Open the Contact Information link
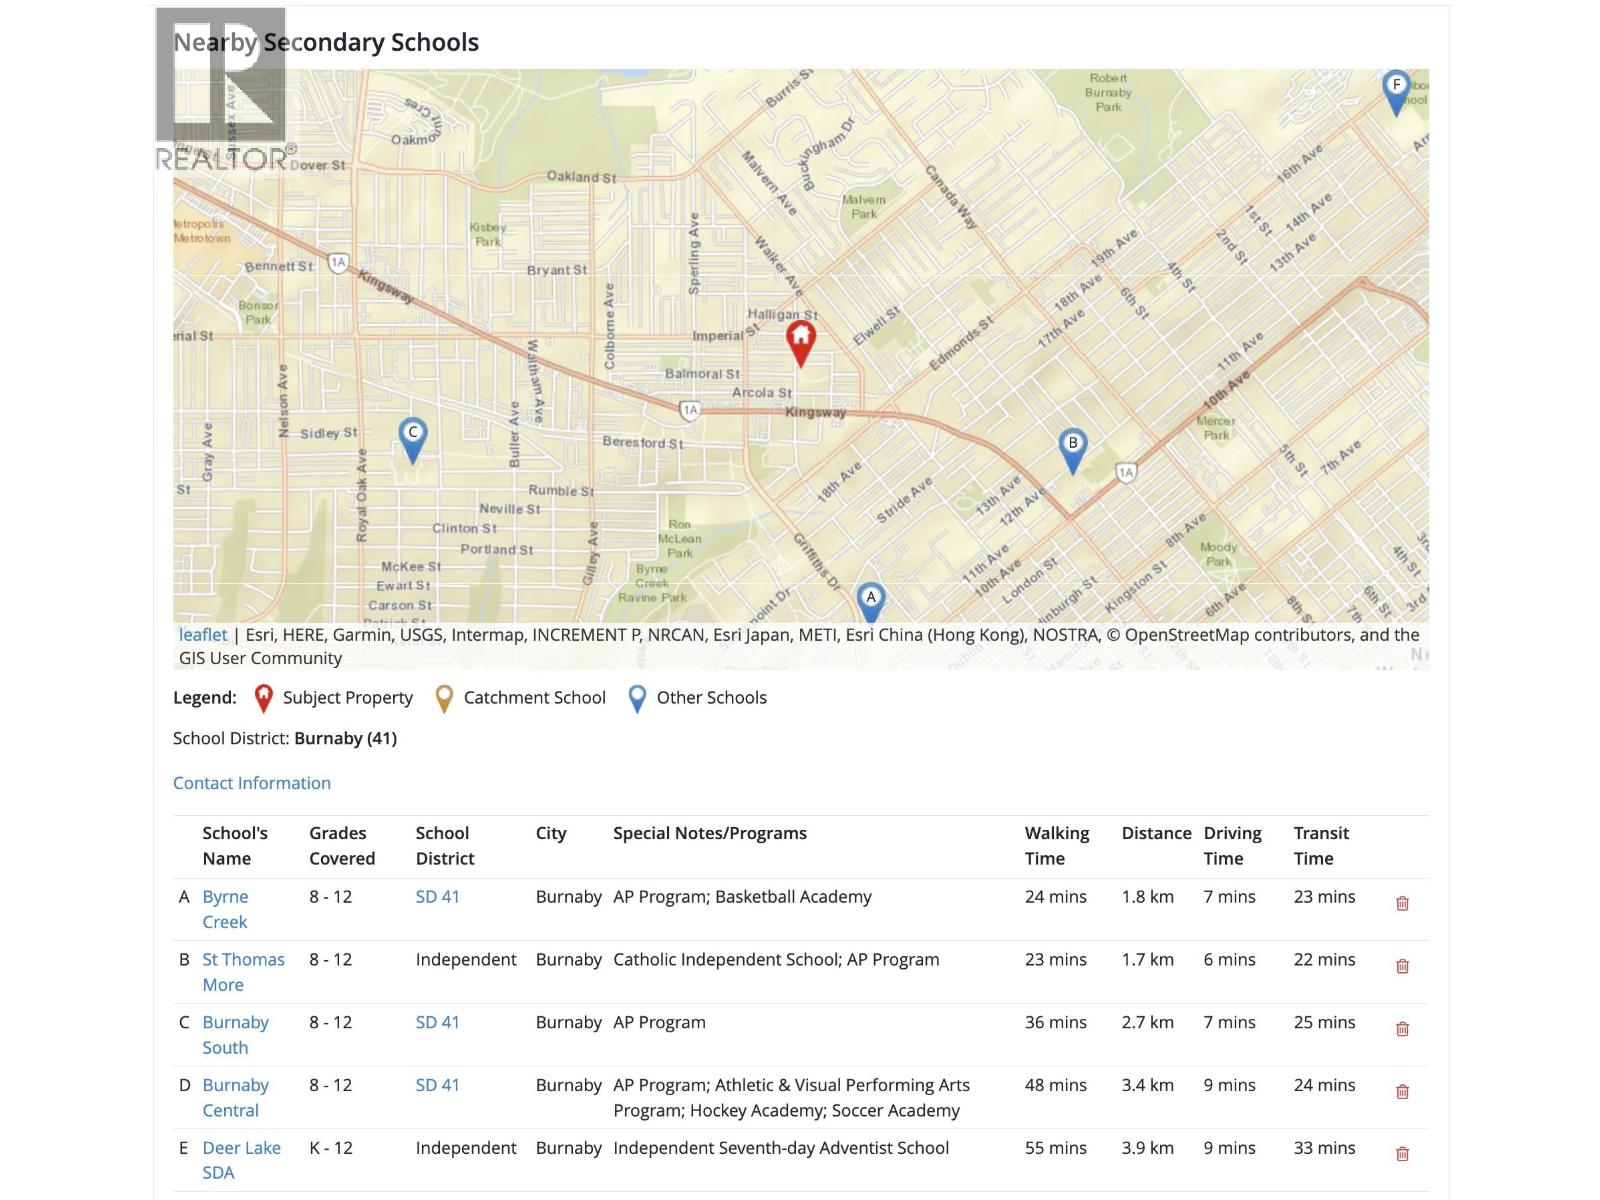Image resolution: width=1600 pixels, height=1200 pixels. 252,783
